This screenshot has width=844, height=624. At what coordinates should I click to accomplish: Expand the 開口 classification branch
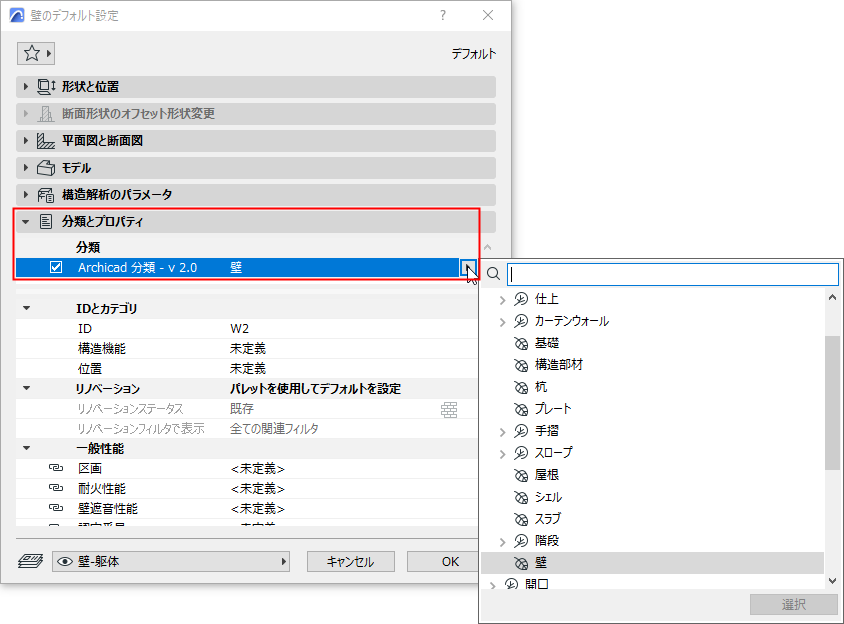[x=493, y=585]
